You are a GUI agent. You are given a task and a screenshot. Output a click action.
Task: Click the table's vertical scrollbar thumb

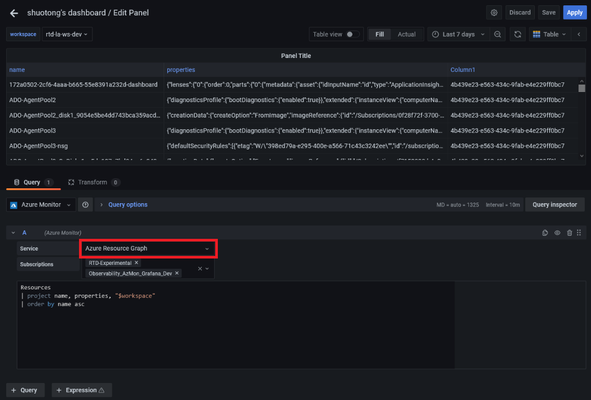pos(582,88)
